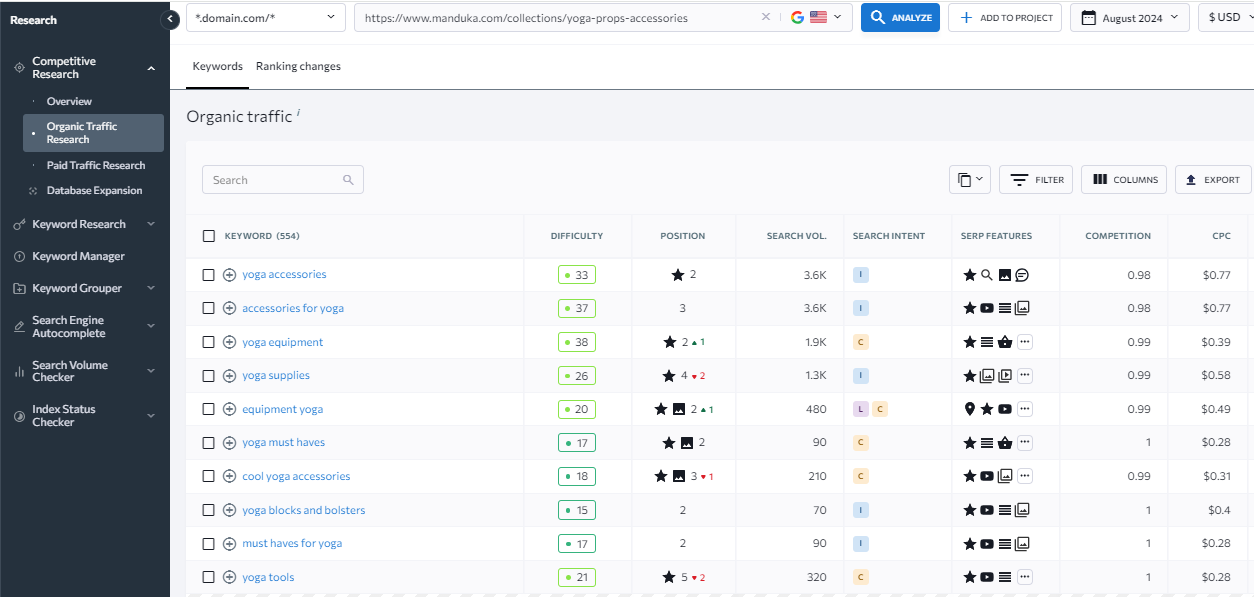Check the box for 'equipment yoga'
The width and height of the screenshot is (1254, 597).
pyautogui.click(x=209, y=409)
